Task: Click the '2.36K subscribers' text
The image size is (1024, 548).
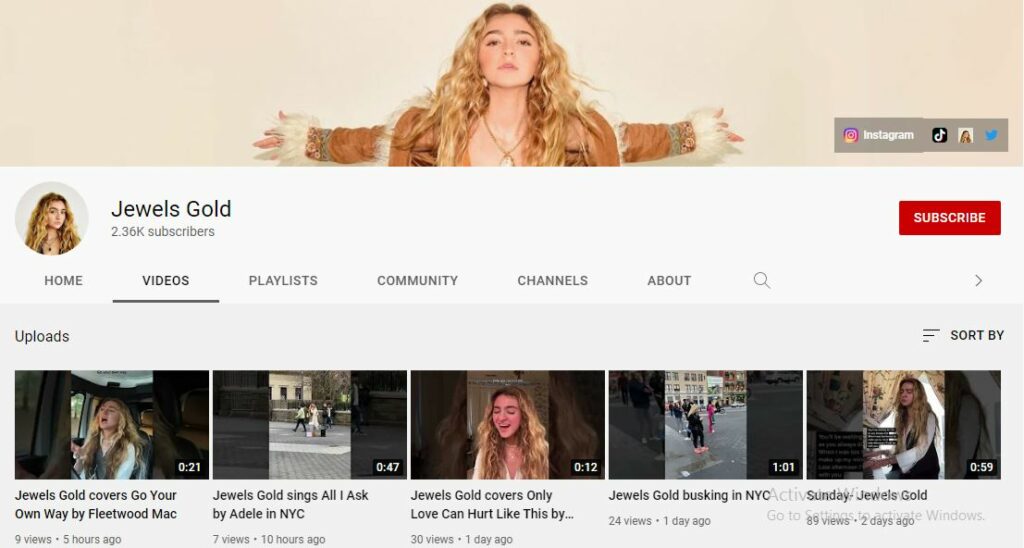Action: pyautogui.click(x=163, y=231)
